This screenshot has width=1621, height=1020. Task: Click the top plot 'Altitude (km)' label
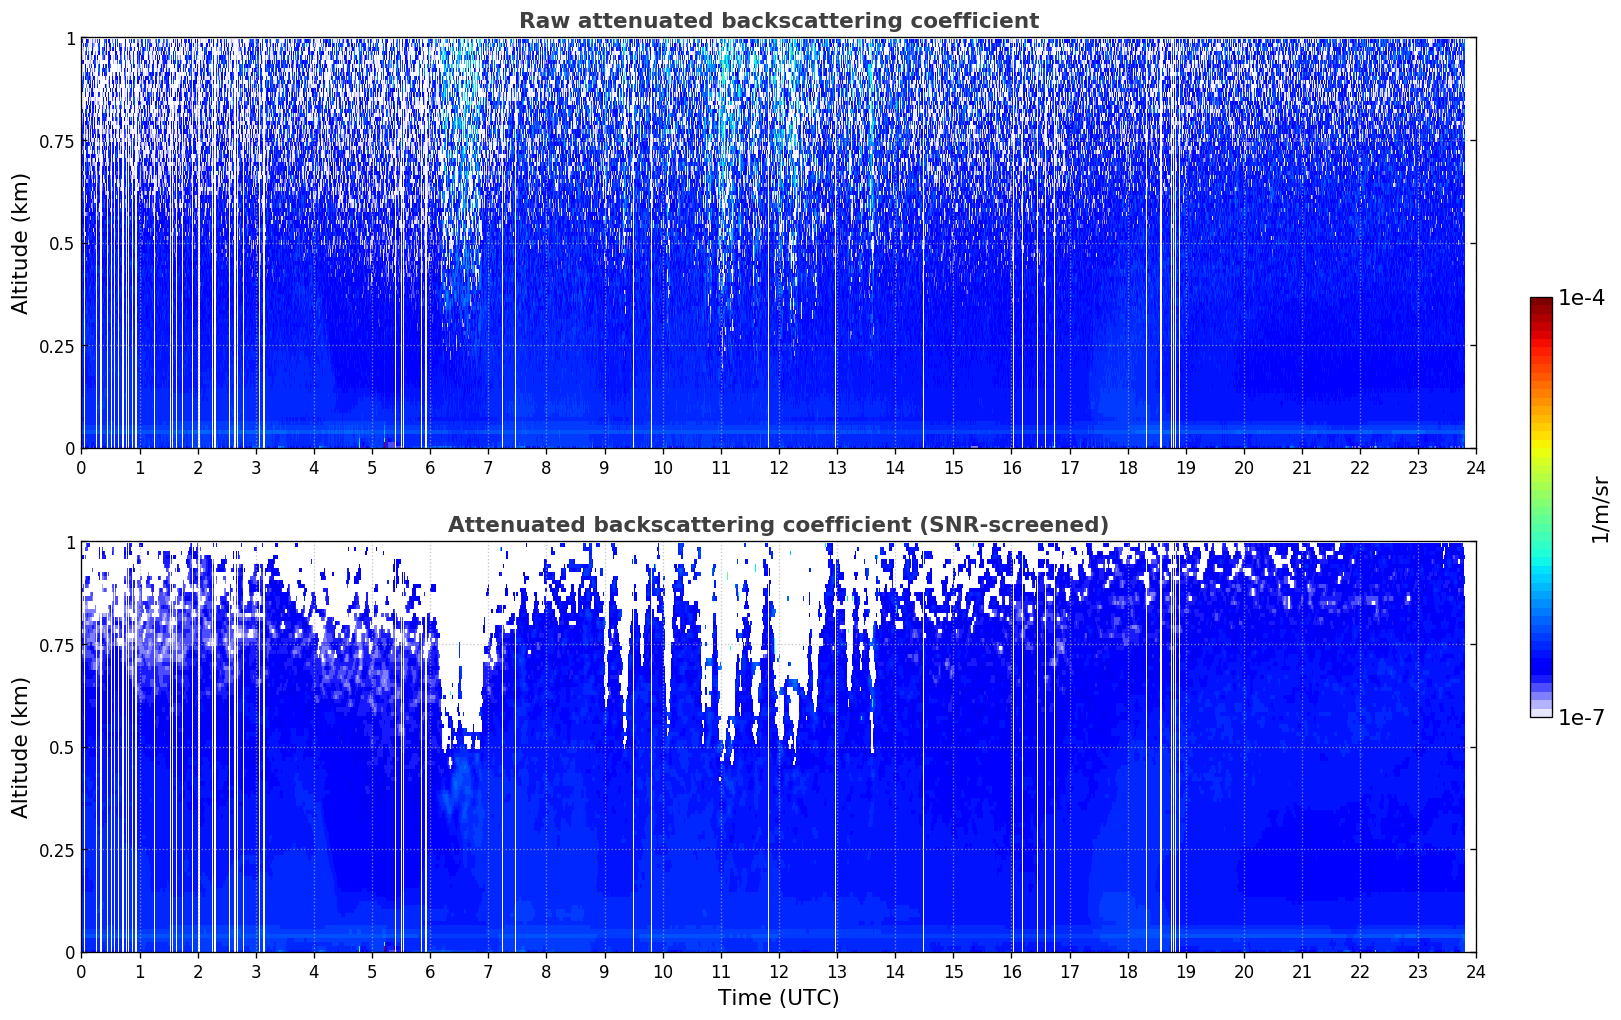click(x=21, y=243)
